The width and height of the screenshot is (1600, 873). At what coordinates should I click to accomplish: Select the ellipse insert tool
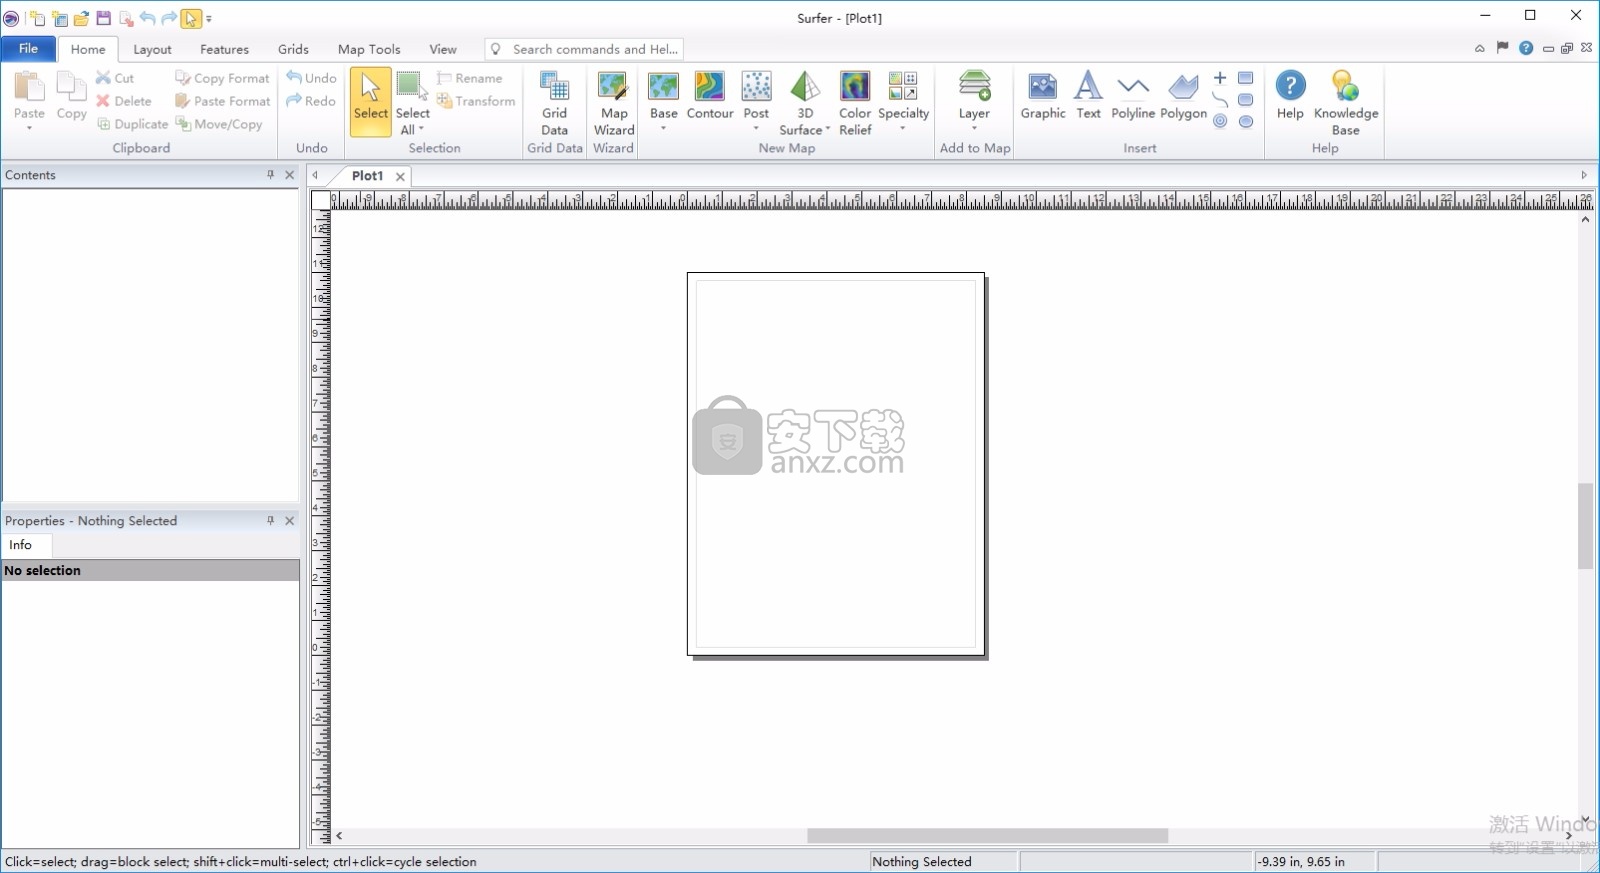[1246, 122]
